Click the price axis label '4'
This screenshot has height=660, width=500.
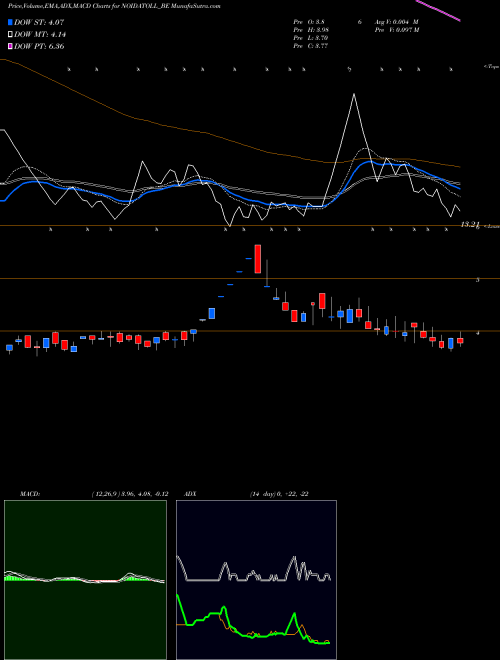[x=477, y=333]
